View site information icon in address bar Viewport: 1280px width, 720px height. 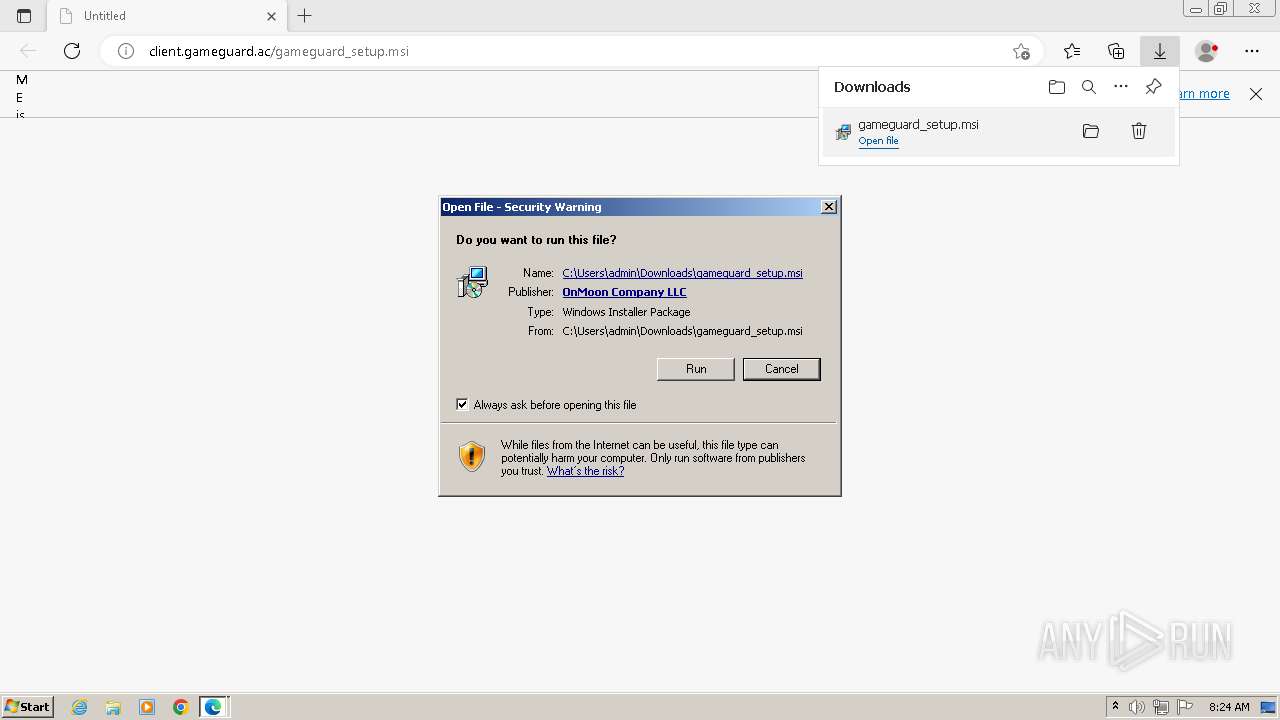pyautogui.click(x=126, y=51)
